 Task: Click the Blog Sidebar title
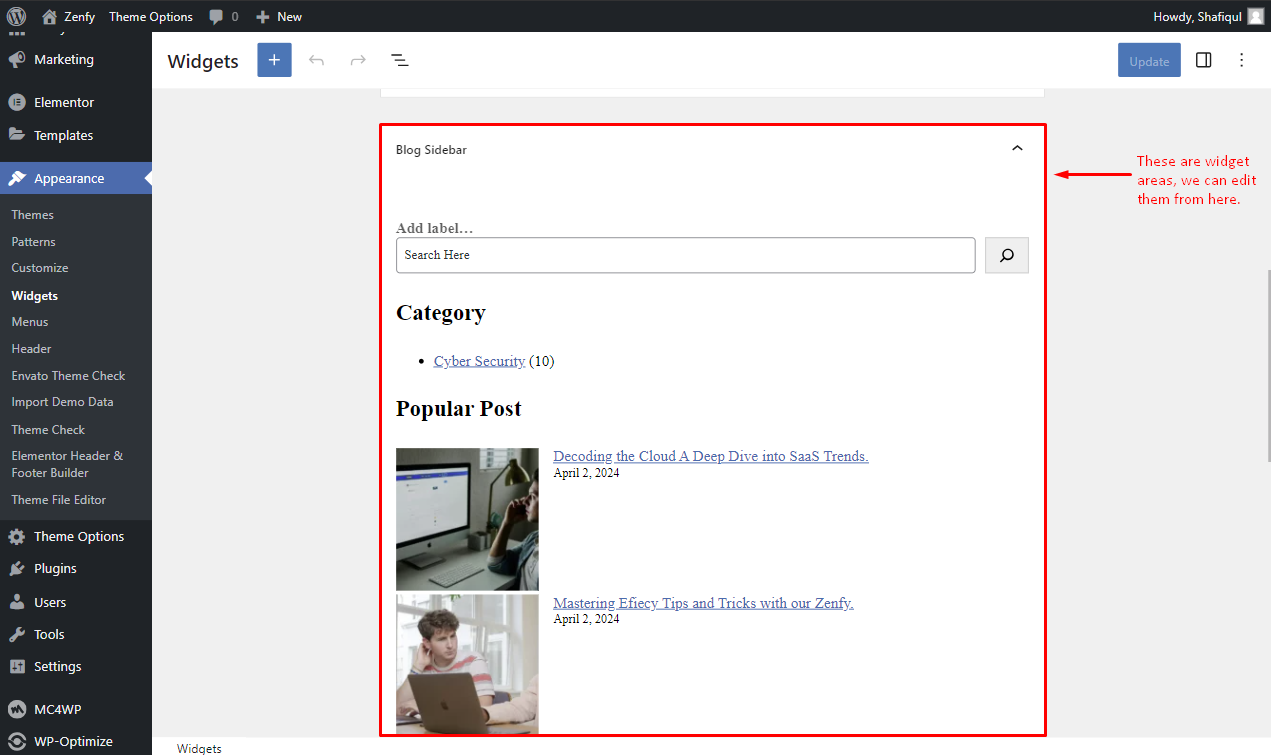[x=431, y=150]
